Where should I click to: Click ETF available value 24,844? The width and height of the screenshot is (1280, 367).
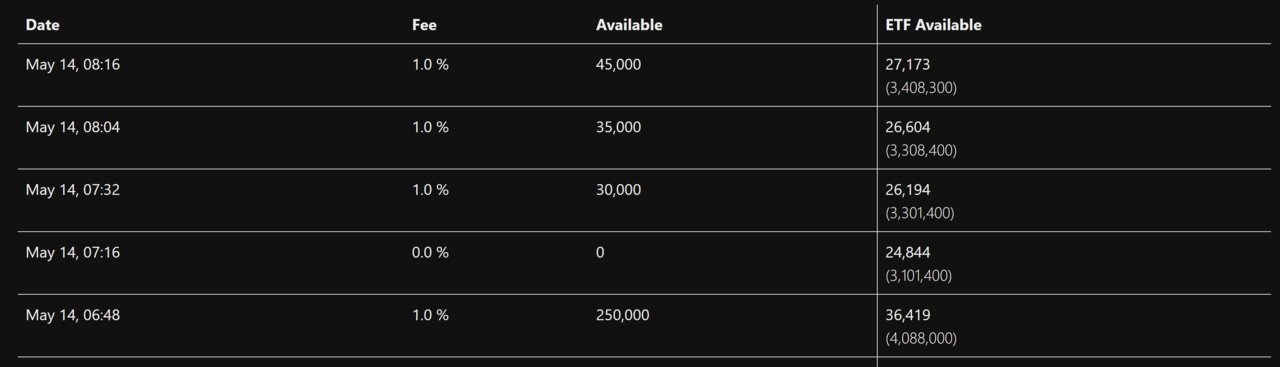coord(908,252)
